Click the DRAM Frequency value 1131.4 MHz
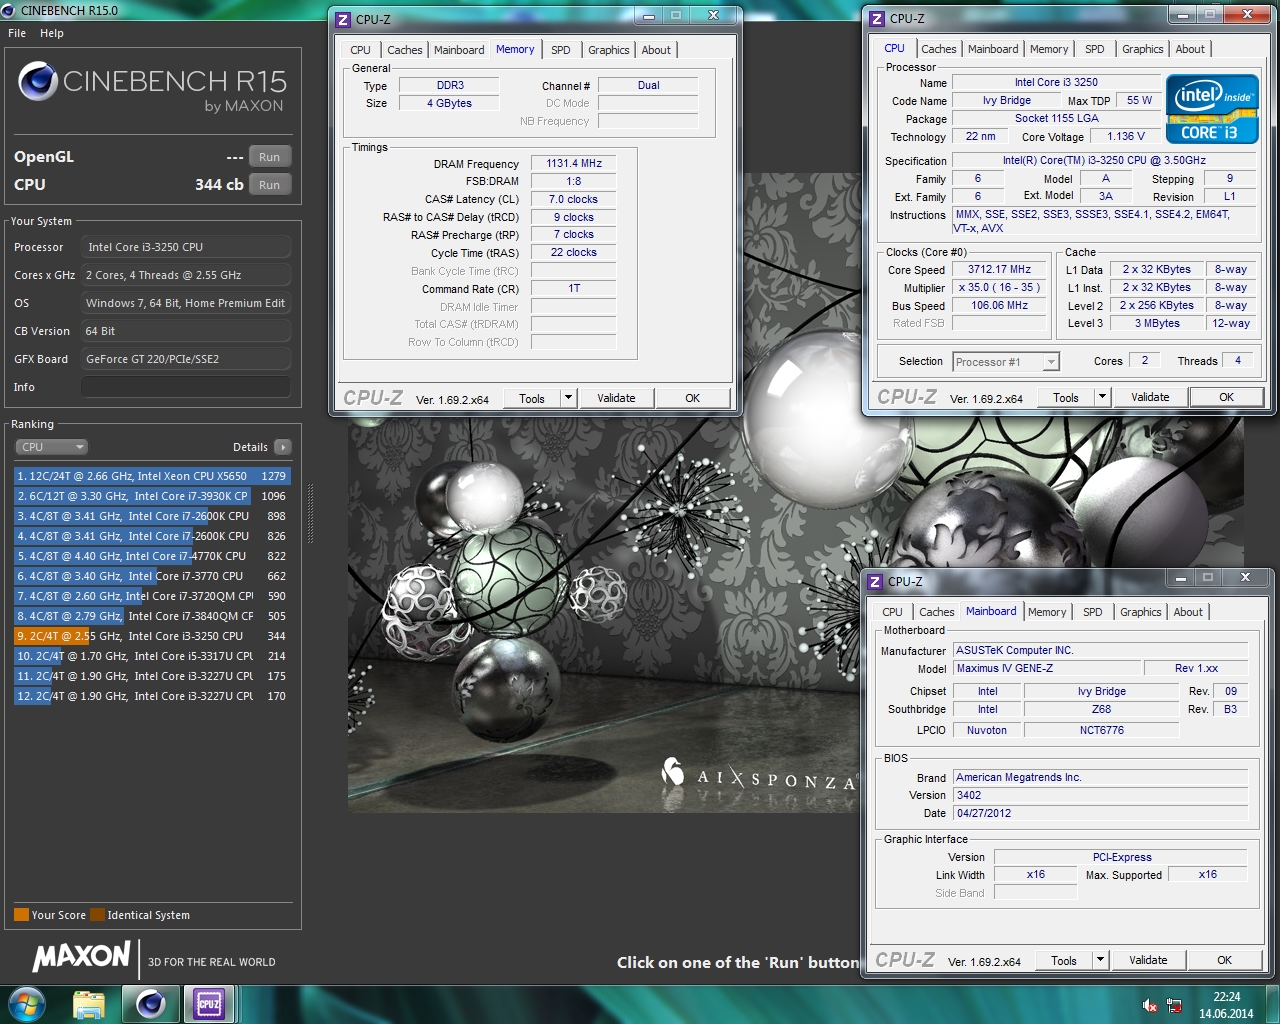The width and height of the screenshot is (1280, 1024). [x=574, y=164]
